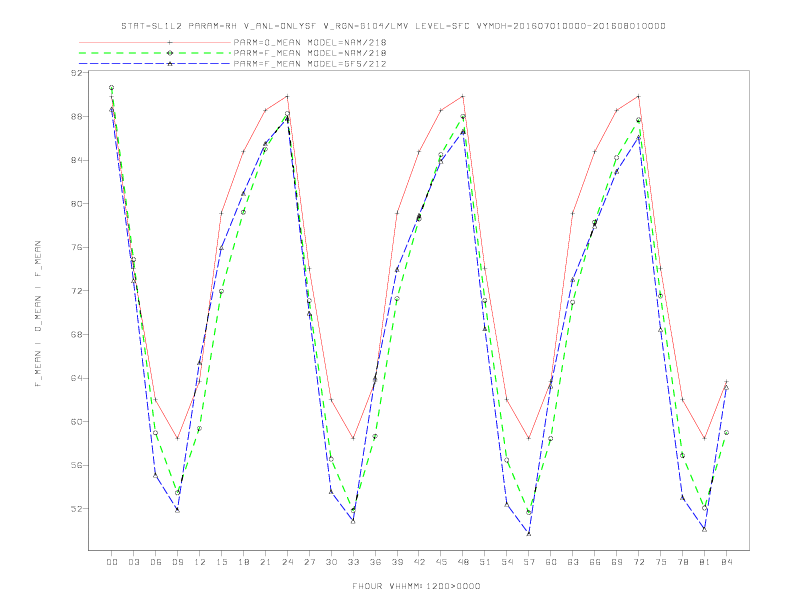Click x-axis forecast hour label 51

[x=485, y=562]
